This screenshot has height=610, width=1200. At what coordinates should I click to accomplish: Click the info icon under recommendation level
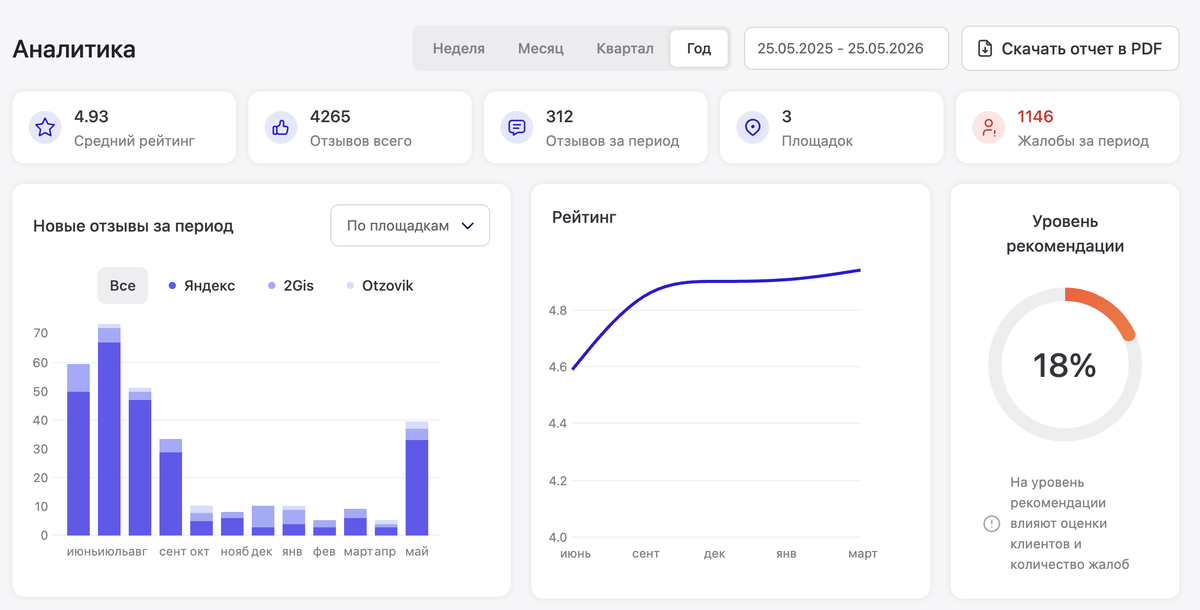992,524
